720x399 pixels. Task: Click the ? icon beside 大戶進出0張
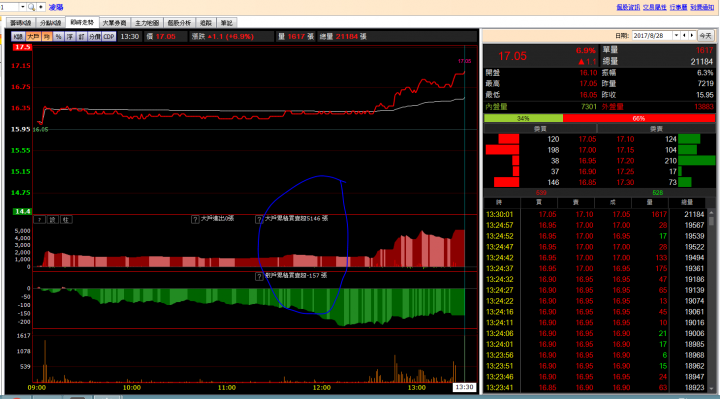(195, 219)
